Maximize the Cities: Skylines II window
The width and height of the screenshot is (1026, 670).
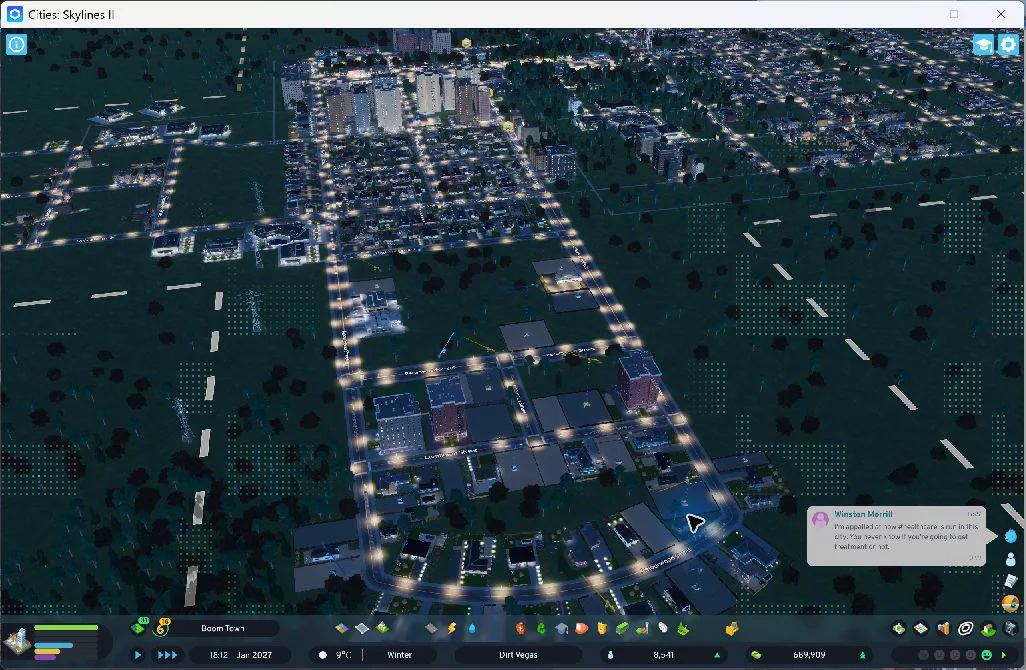(x=954, y=14)
